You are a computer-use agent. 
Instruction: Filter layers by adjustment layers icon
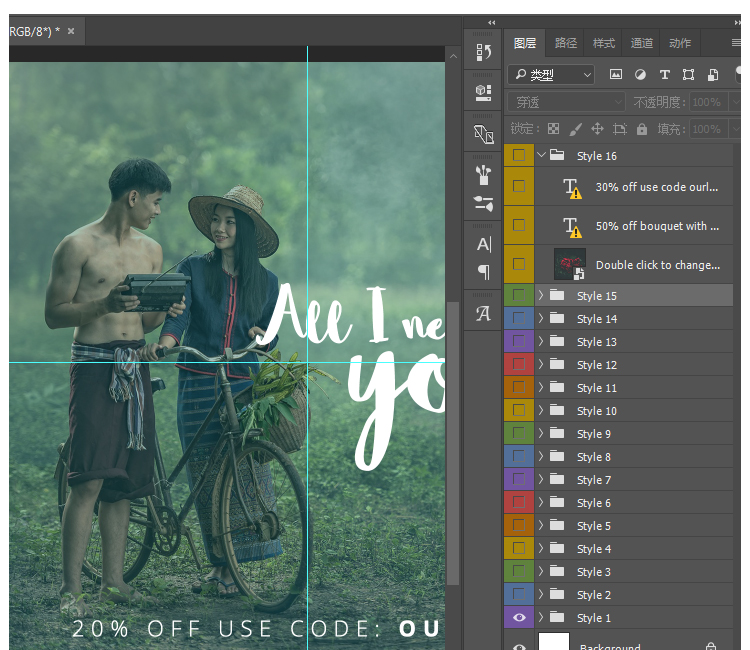(640, 75)
